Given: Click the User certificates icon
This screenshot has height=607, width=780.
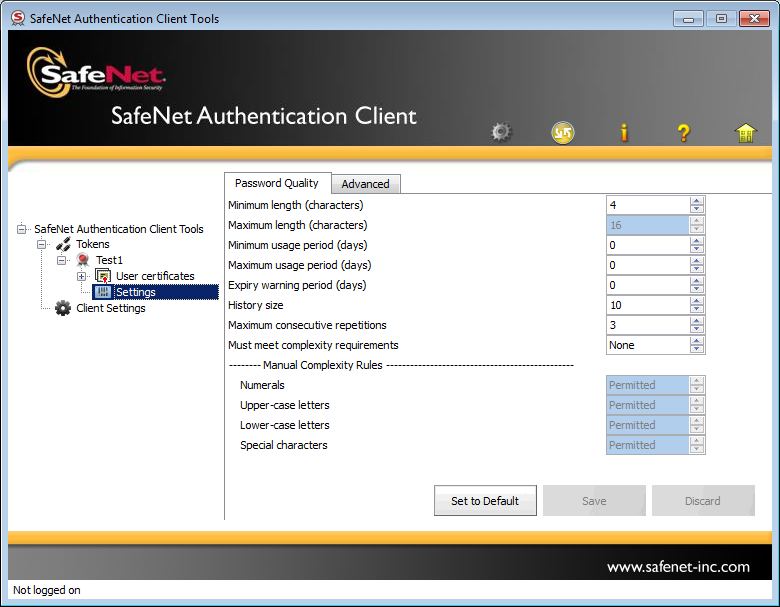Looking at the screenshot, I should click(103, 276).
